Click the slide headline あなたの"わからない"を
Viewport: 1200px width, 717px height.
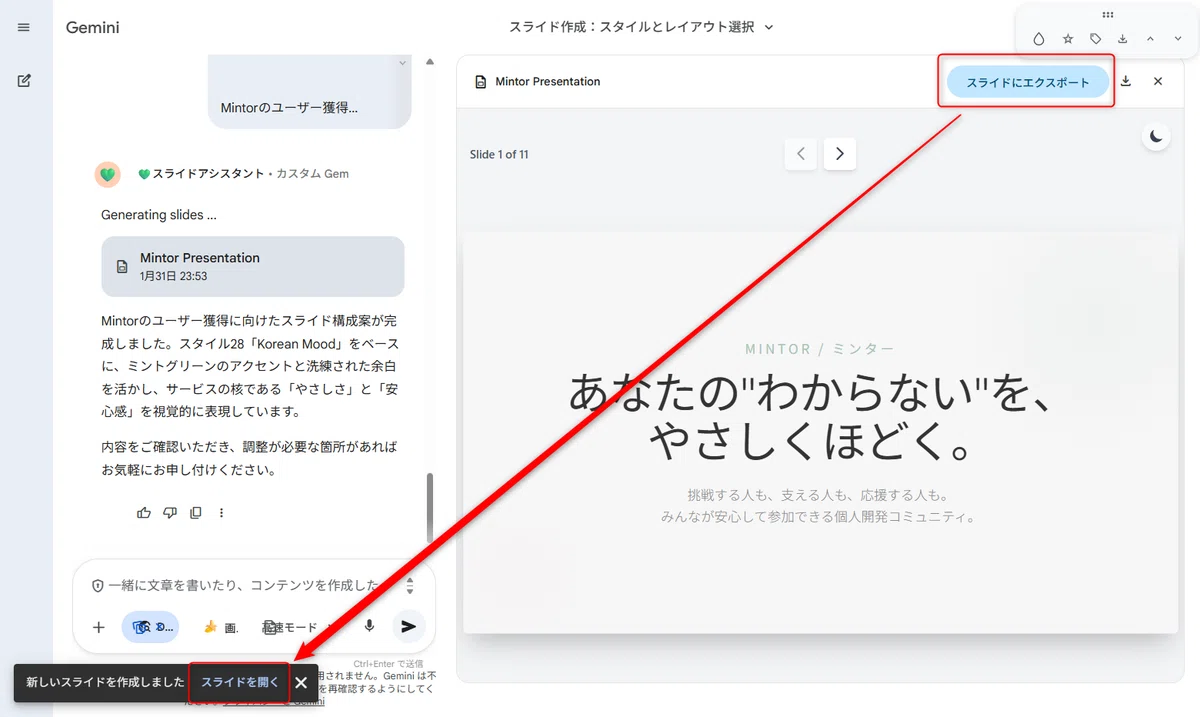pos(810,392)
